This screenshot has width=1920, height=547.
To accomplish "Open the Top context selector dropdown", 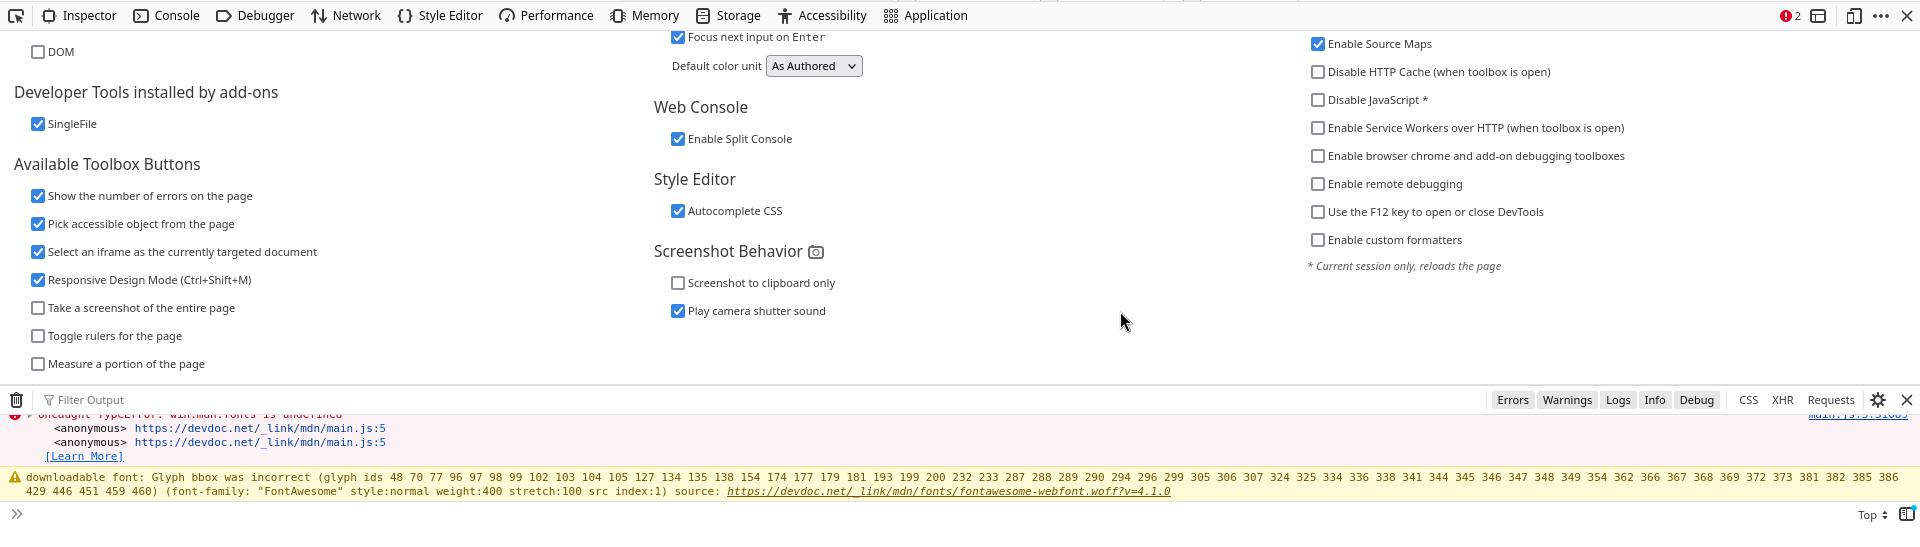I will point(1872,515).
